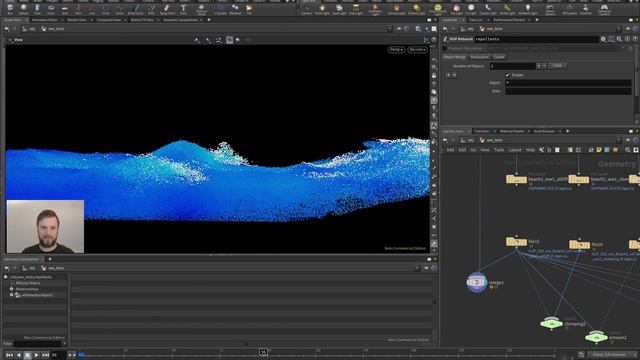Click the current frame marker on timeline

pyautogui.click(x=264, y=351)
